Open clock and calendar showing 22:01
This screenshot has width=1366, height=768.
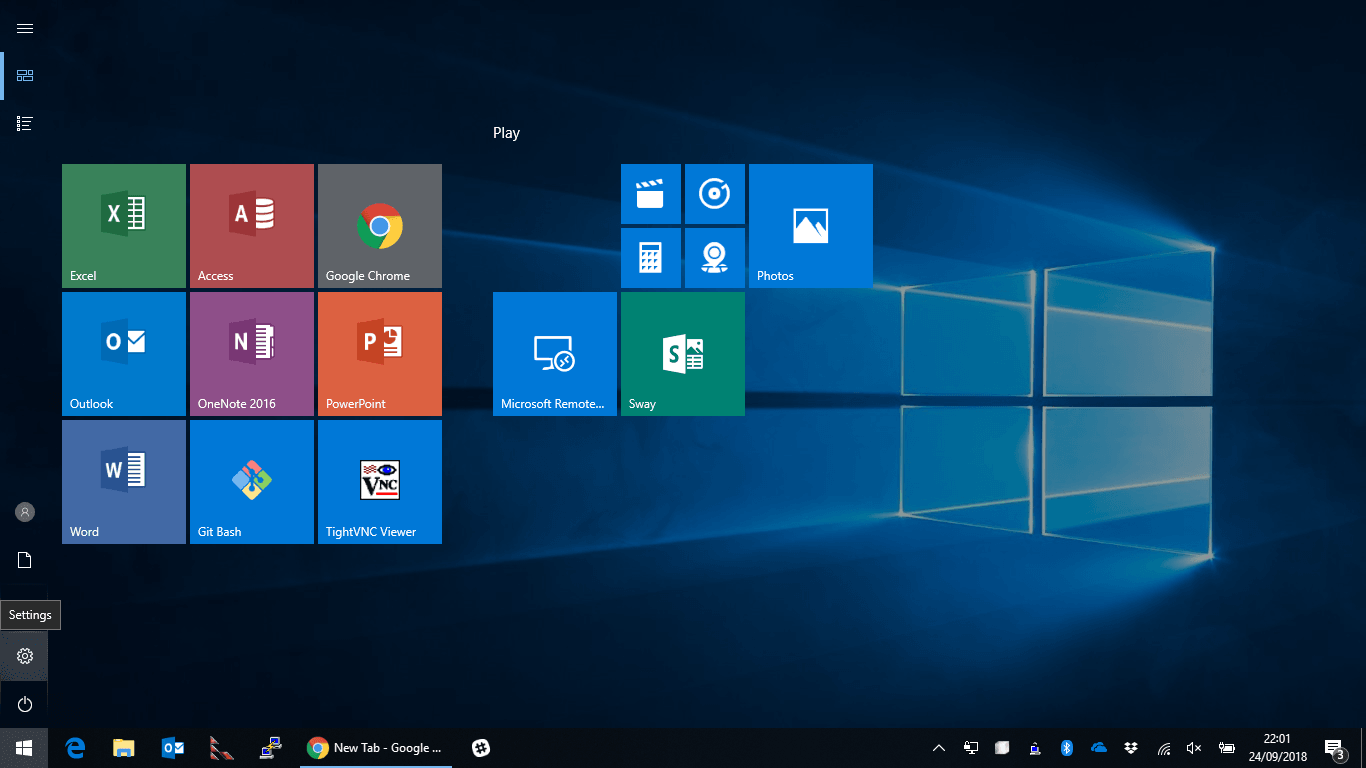pos(1277,748)
